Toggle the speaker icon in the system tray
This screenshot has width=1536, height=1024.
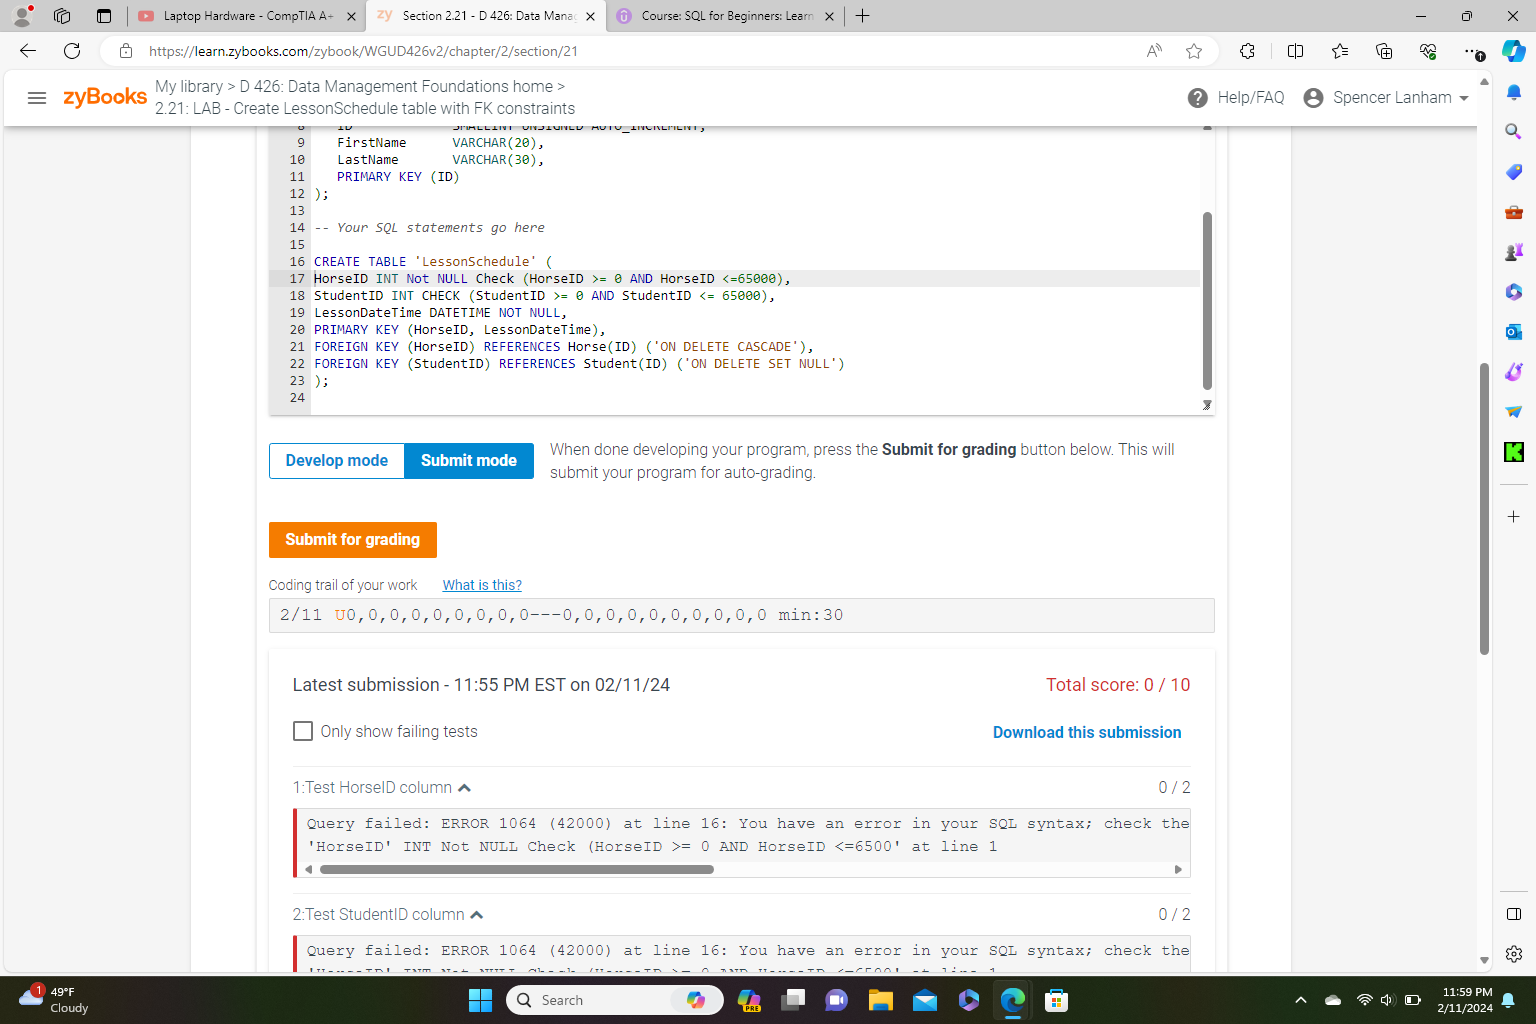click(x=1386, y=999)
